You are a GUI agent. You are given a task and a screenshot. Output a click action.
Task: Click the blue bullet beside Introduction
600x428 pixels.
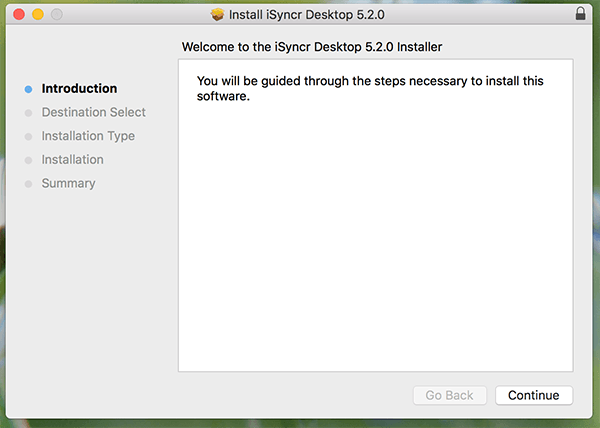pyautogui.click(x=29, y=89)
